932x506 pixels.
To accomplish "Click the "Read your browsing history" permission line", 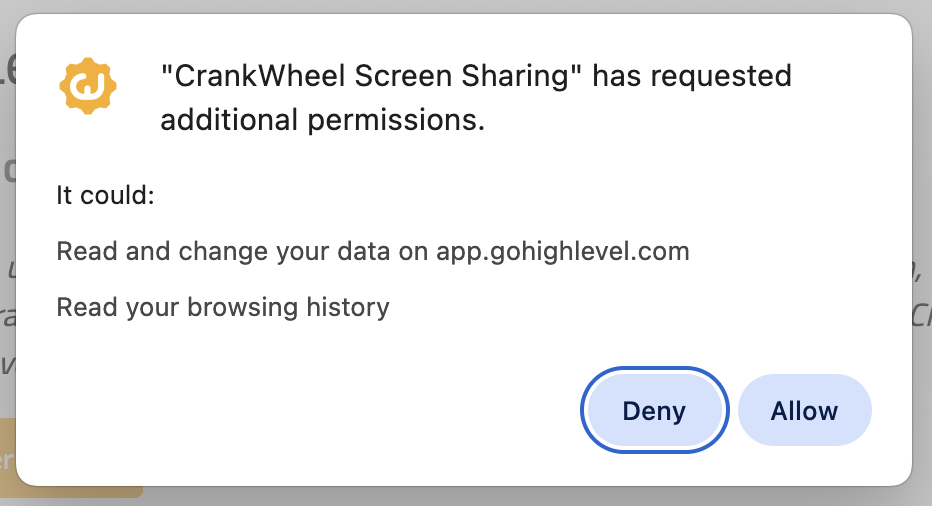I will click(x=222, y=306).
